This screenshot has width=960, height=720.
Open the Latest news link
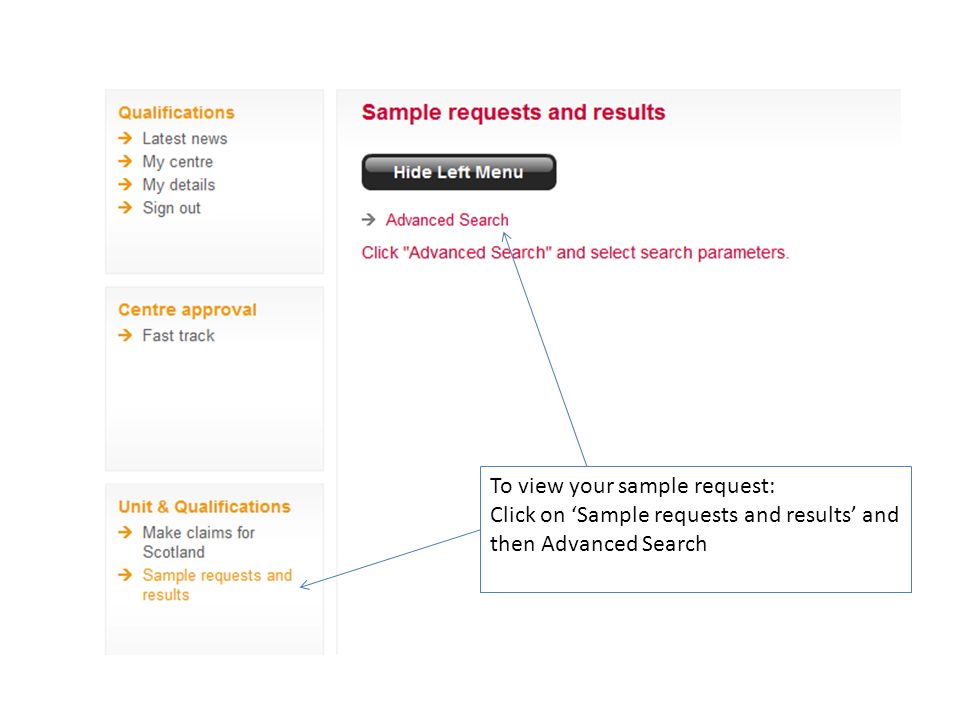pos(185,139)
